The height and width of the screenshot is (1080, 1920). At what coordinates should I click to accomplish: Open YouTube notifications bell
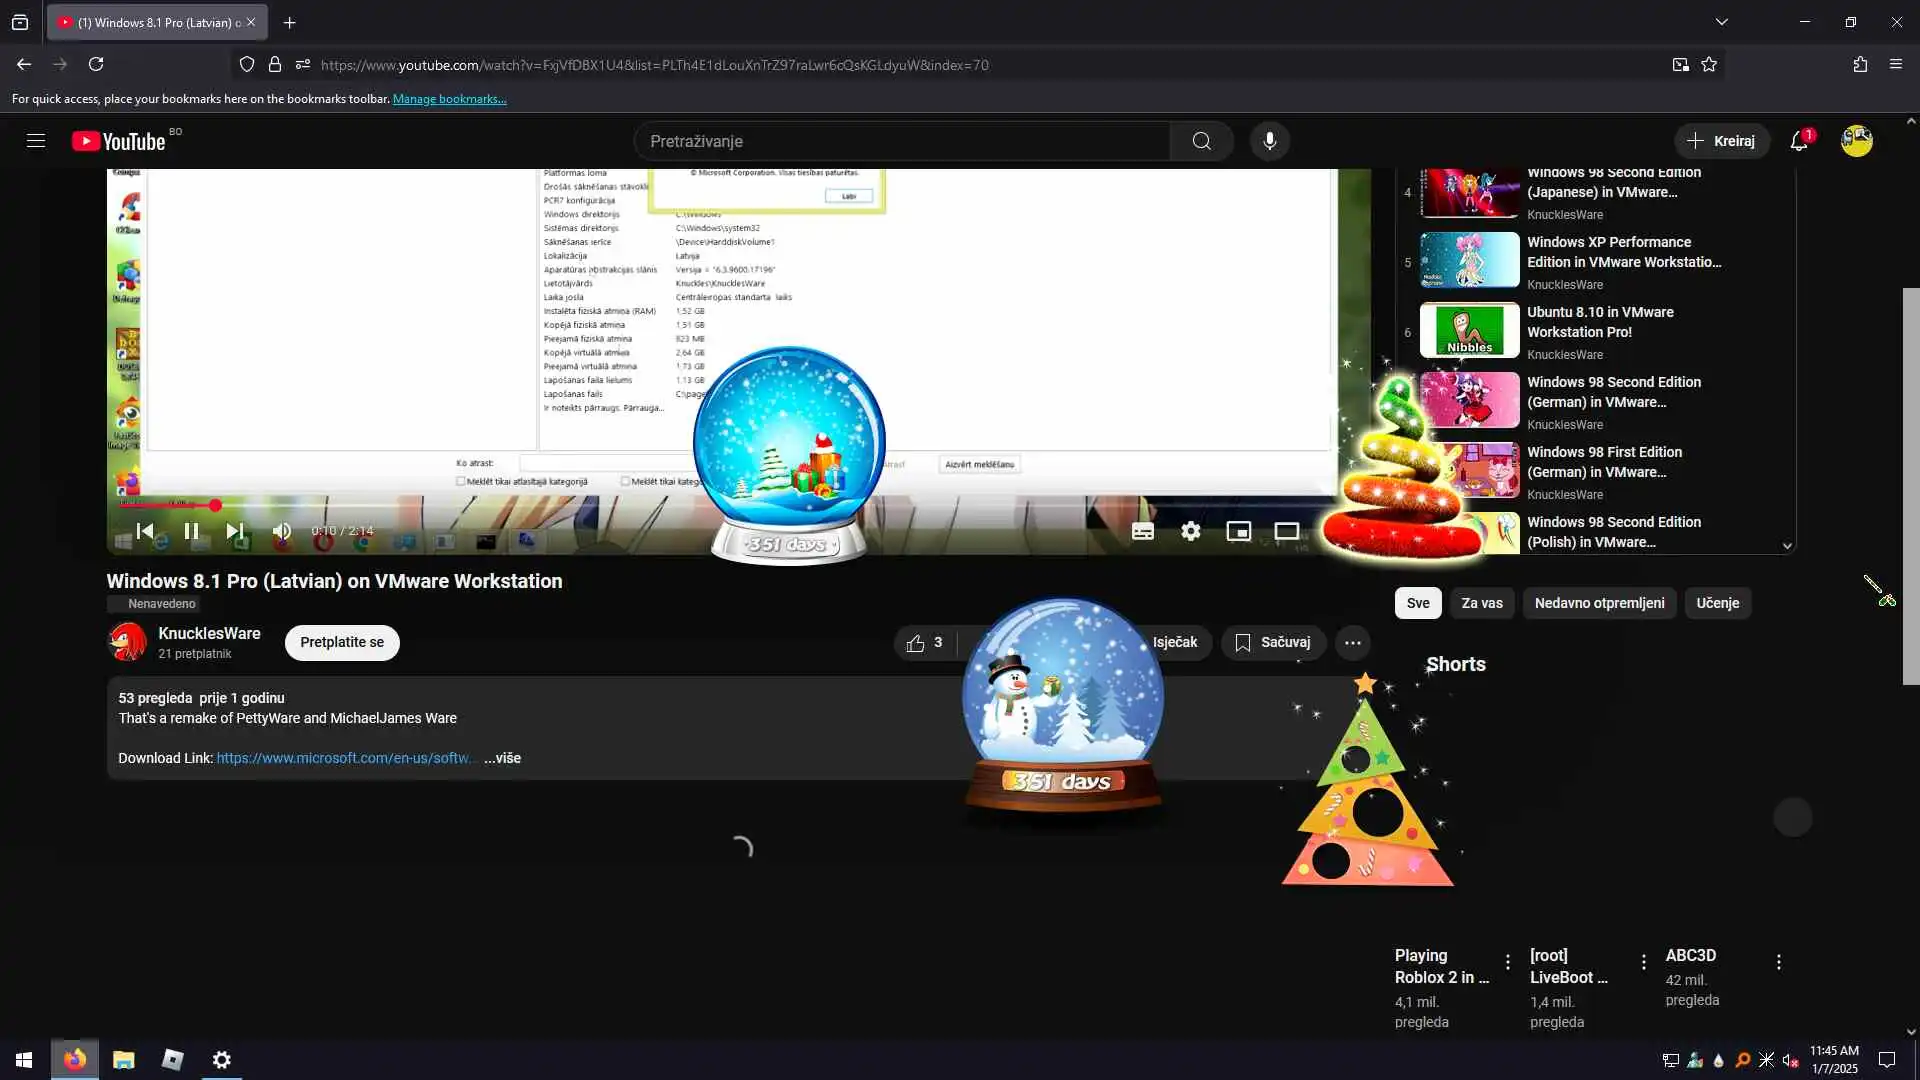pyautogui.click(x=1798, y=141)
